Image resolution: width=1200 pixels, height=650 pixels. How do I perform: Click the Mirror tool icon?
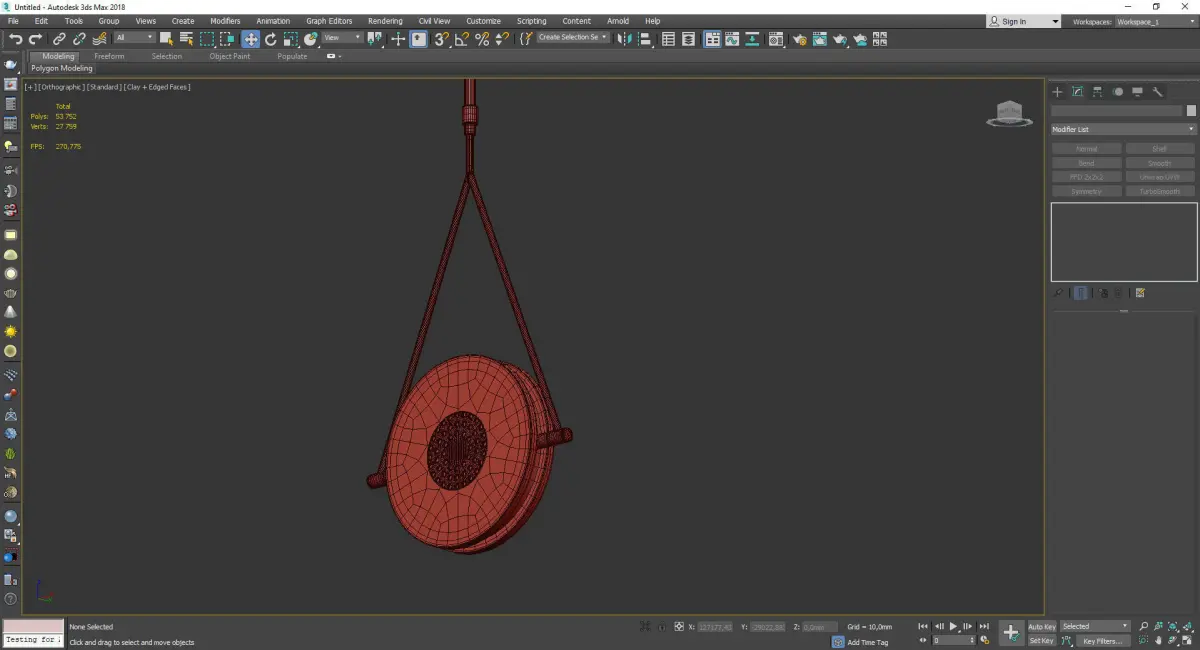coord(625,39)
